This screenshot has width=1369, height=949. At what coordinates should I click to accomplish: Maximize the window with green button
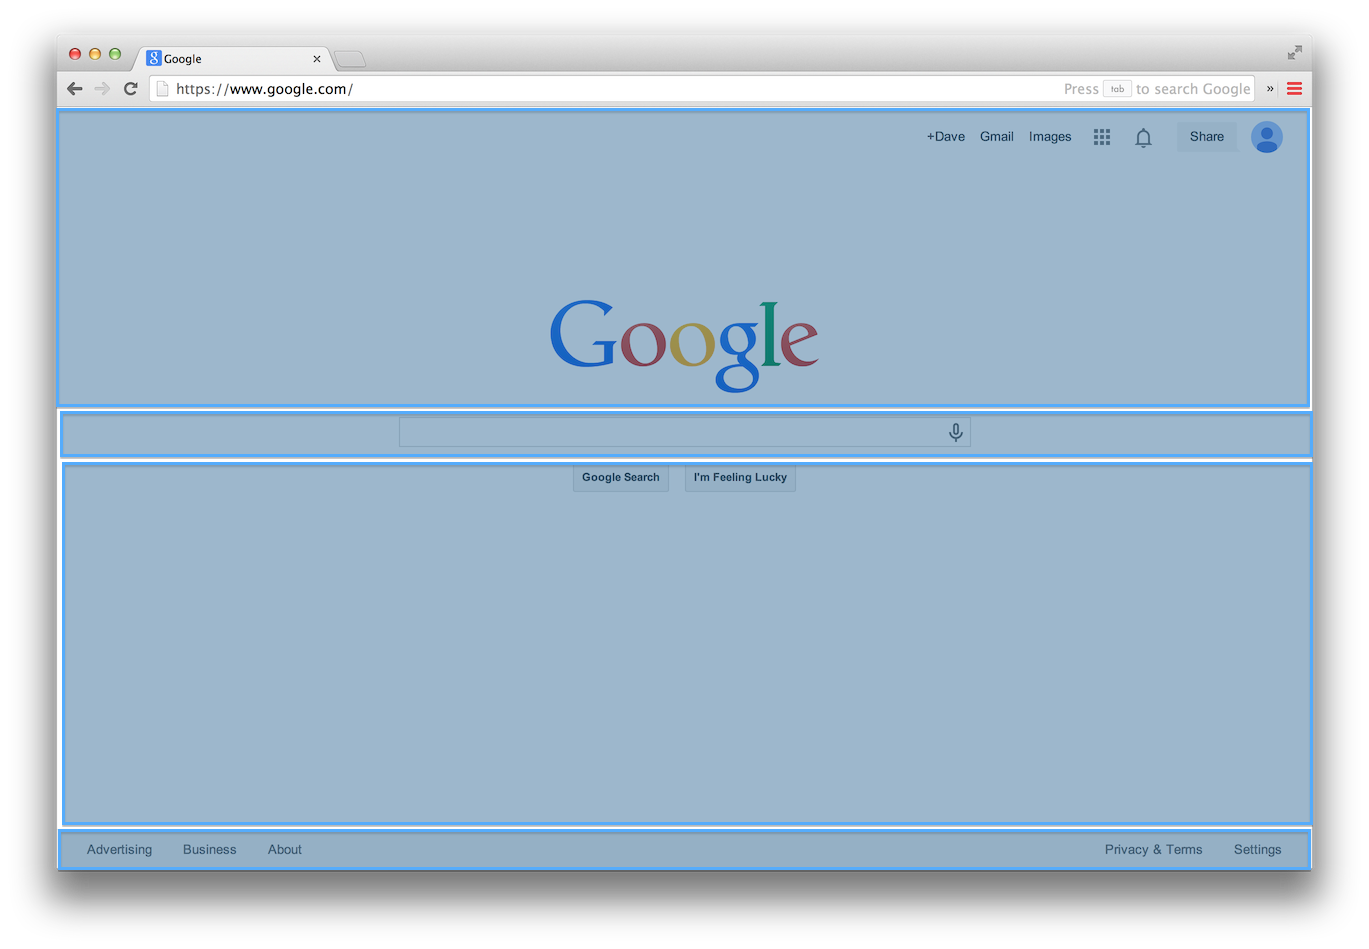tap(115, 54)
